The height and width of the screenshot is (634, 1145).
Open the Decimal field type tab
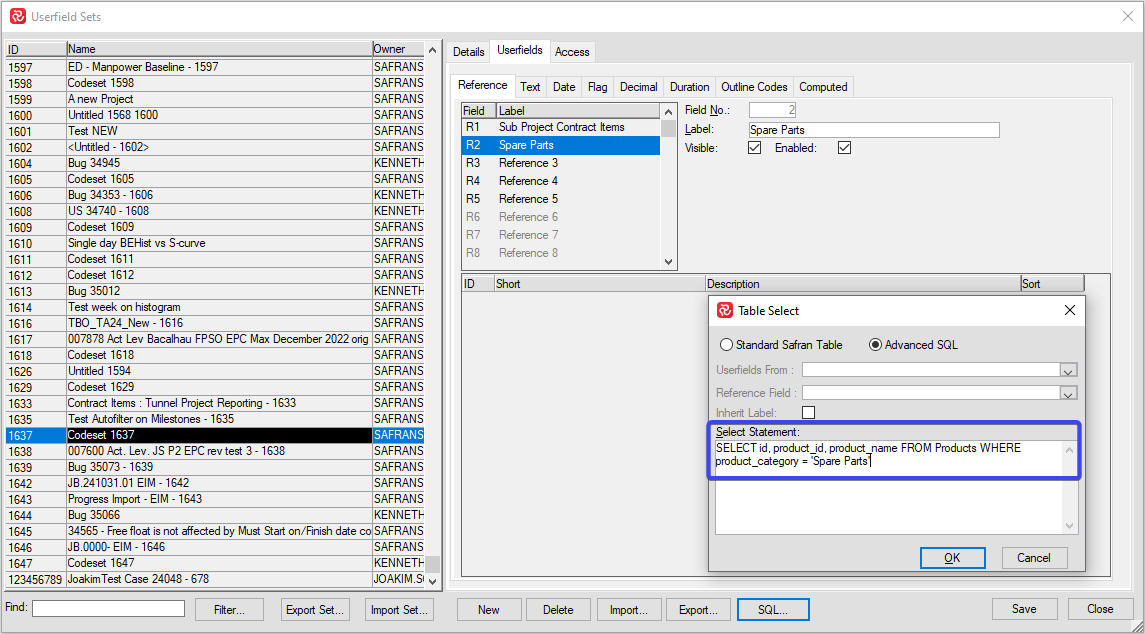click(x=638, y=87)
